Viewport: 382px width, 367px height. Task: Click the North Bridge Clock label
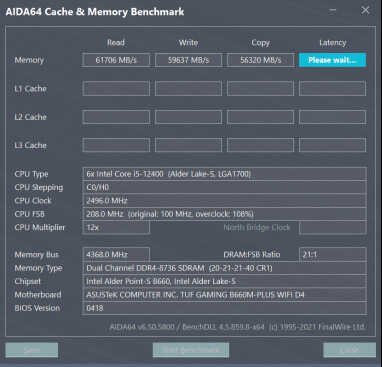[257, 227]
